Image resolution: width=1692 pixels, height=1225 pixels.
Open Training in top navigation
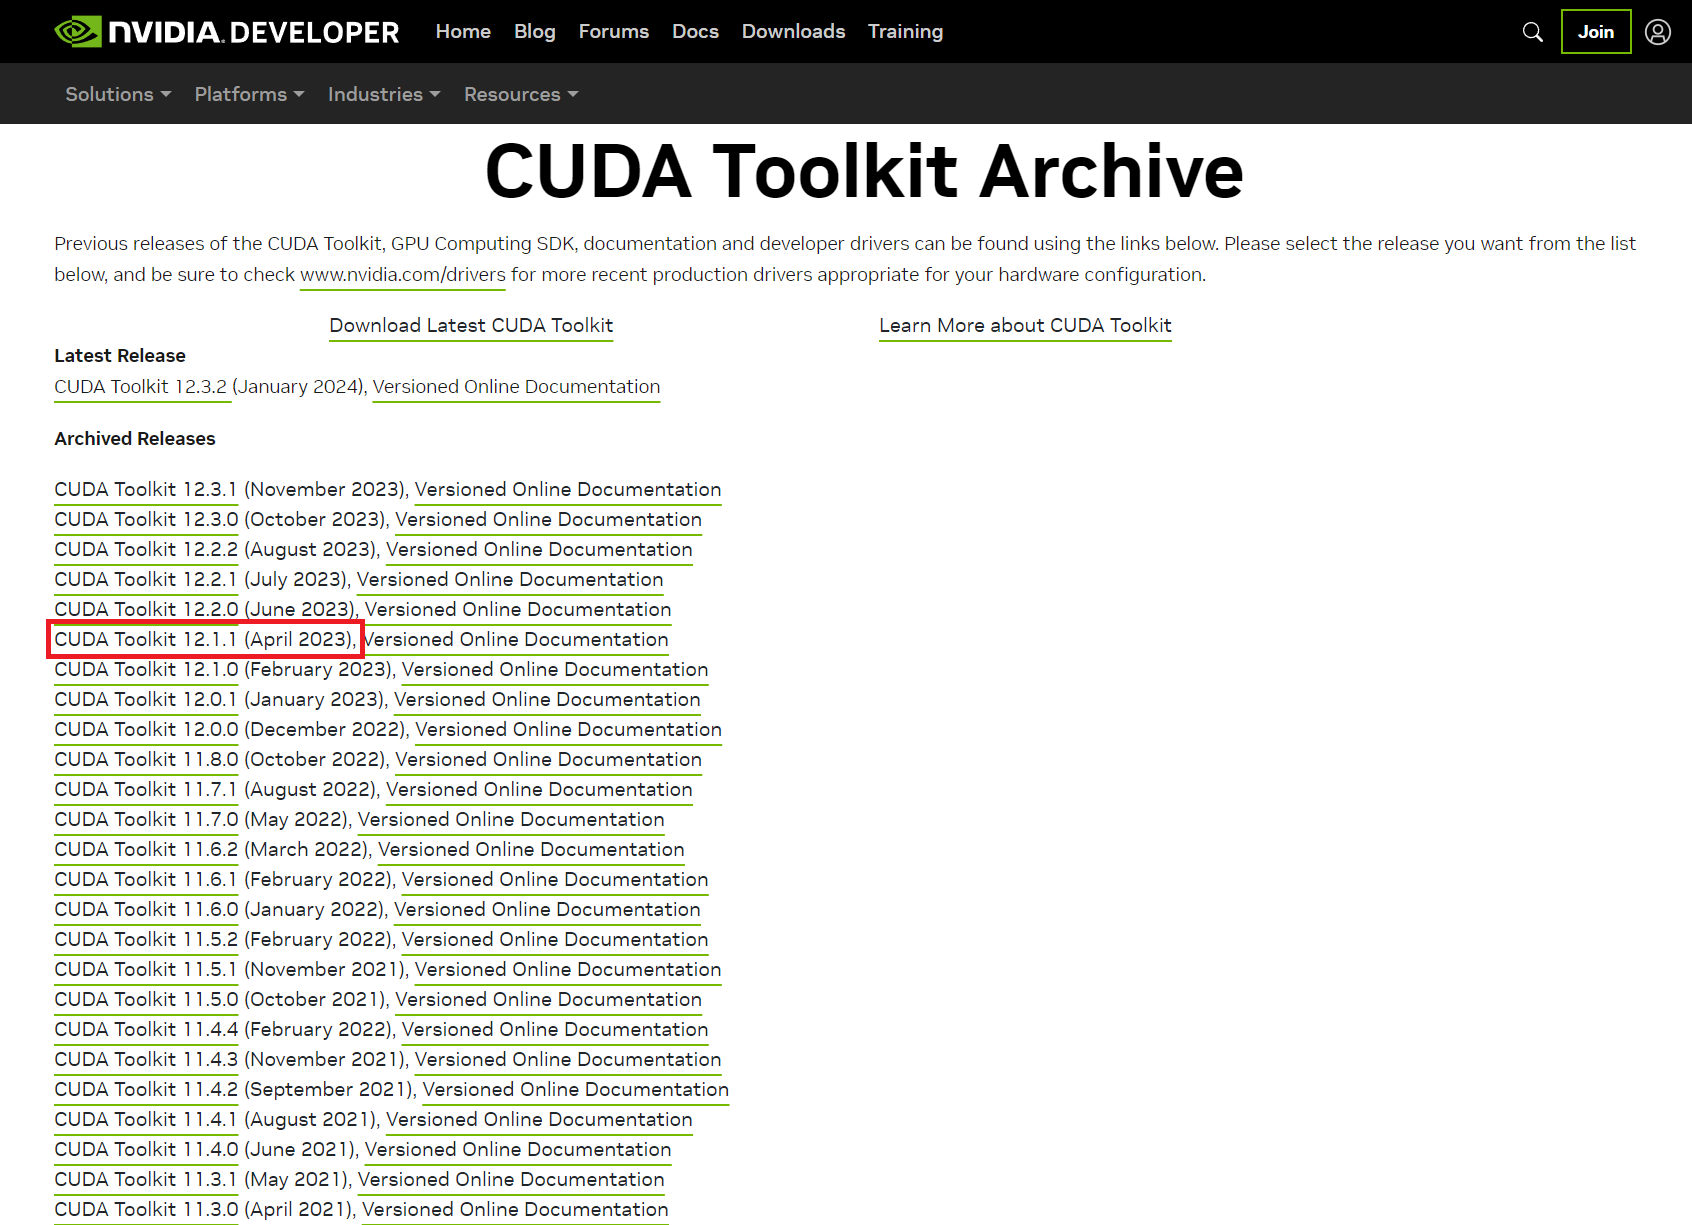click(x=905, y=32)
